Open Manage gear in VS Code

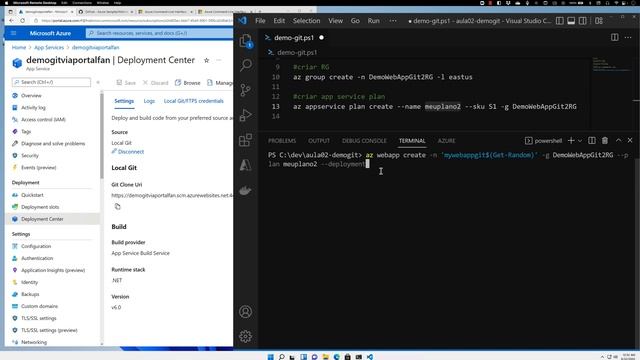(246, 336)
